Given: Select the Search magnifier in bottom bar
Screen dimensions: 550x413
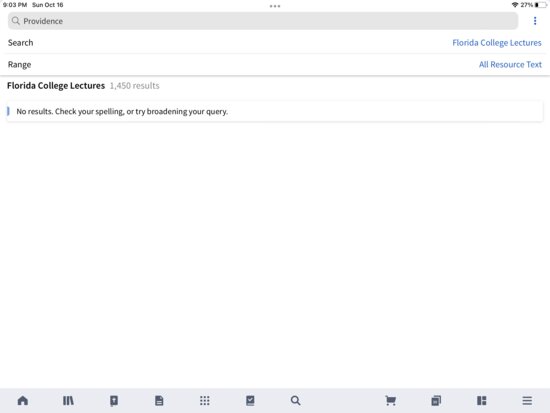Looking at the screenshot, I should click(295, 400).
